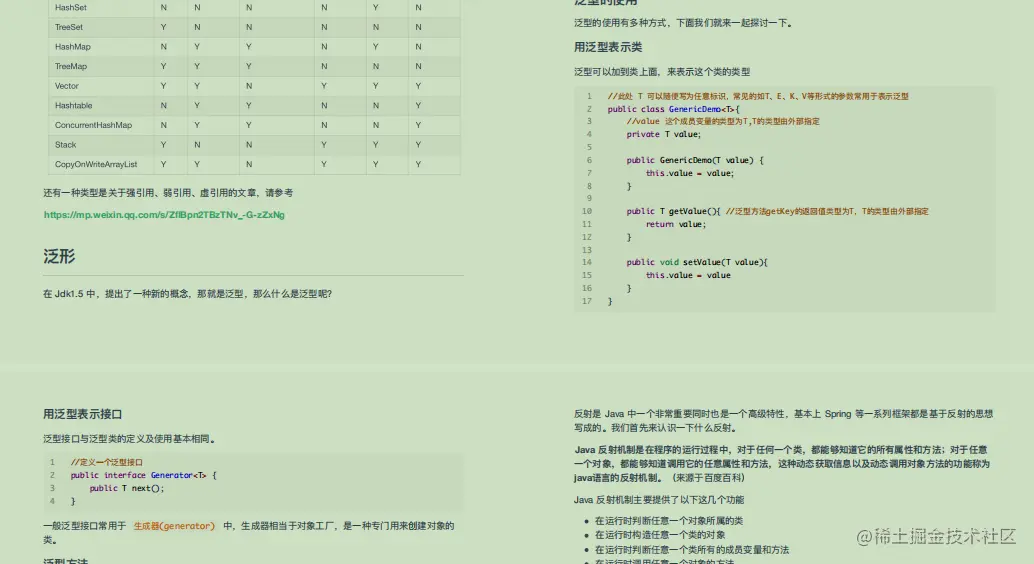Click code line public interface Generator<T> {
The width and height of the screenshot is (1034, 564).
pos(143,475)
